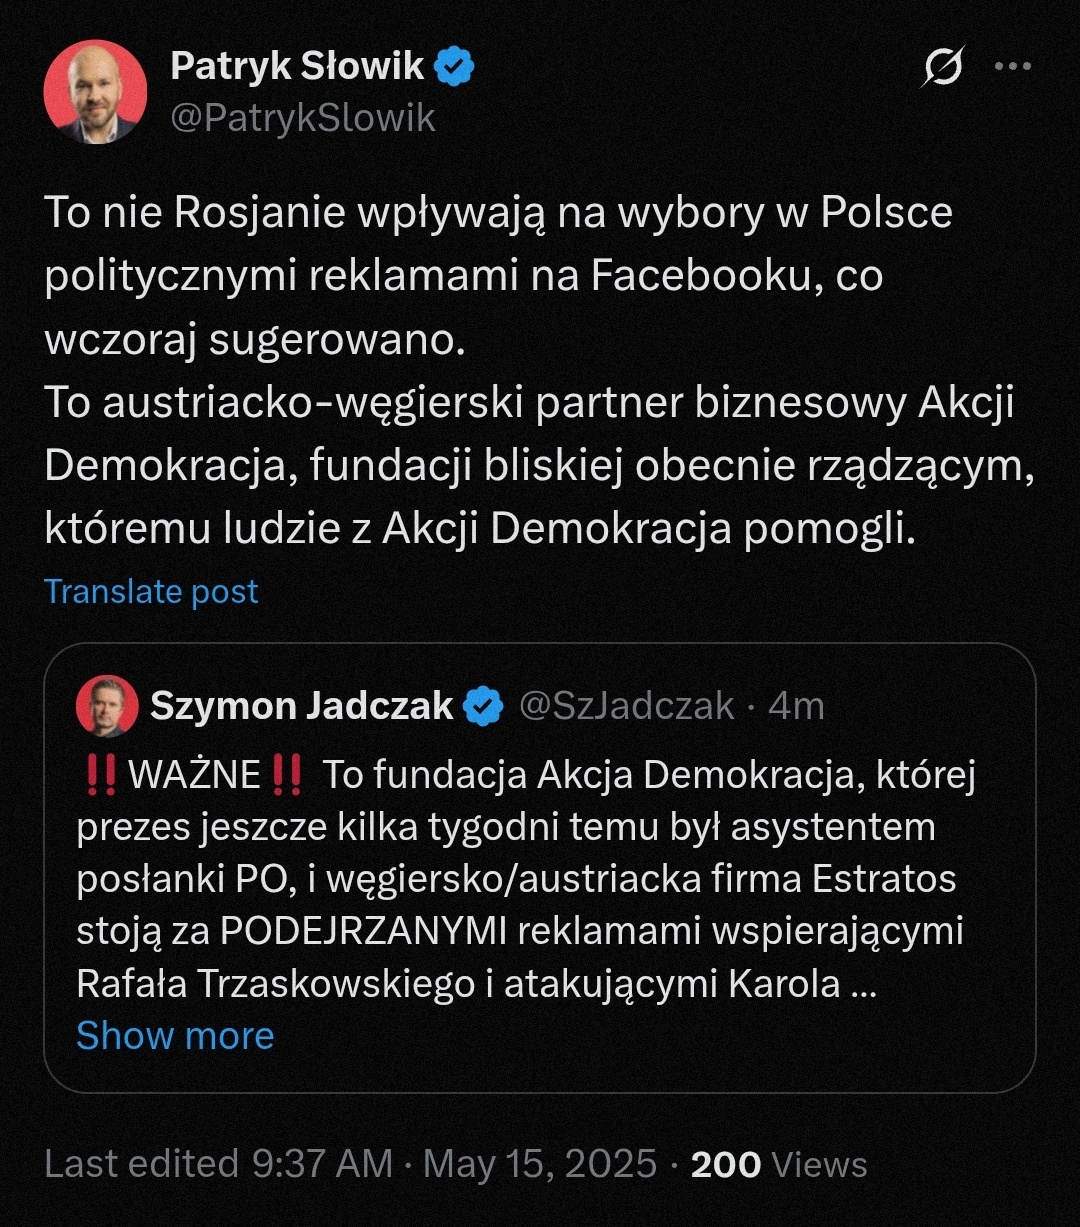1080x1227 pixels.
Task: Open the three-dot more options menu
Action: (1012, 67)
